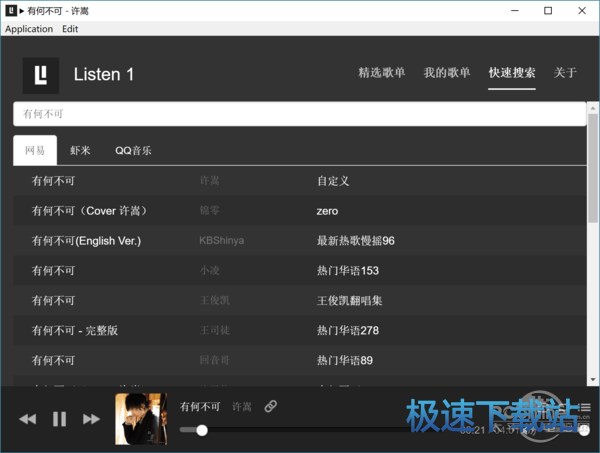This screenshot has width=600, height=453.
Task: Pause the playing song
Action: pos(59,419)
